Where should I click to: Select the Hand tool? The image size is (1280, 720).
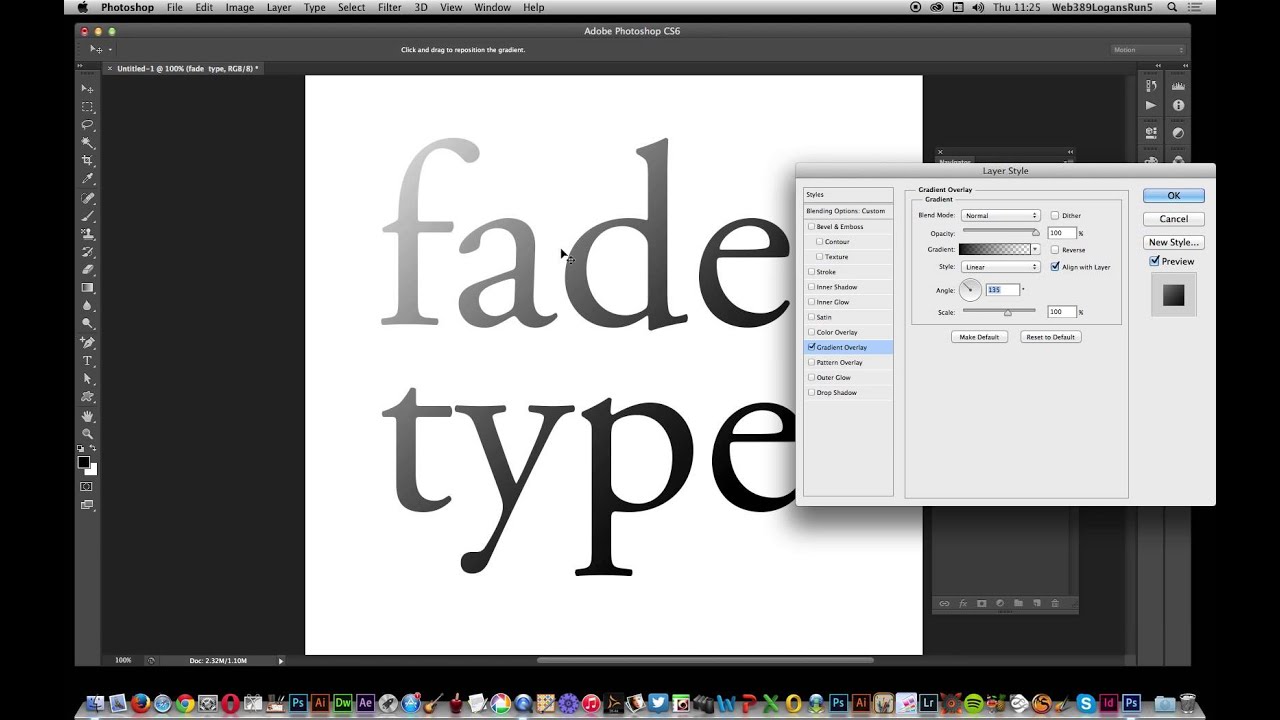87,416
